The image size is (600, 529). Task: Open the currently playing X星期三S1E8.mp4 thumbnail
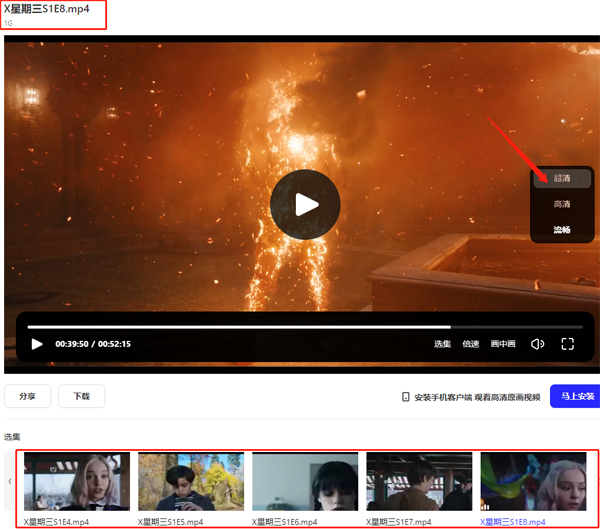pos(533,481)
